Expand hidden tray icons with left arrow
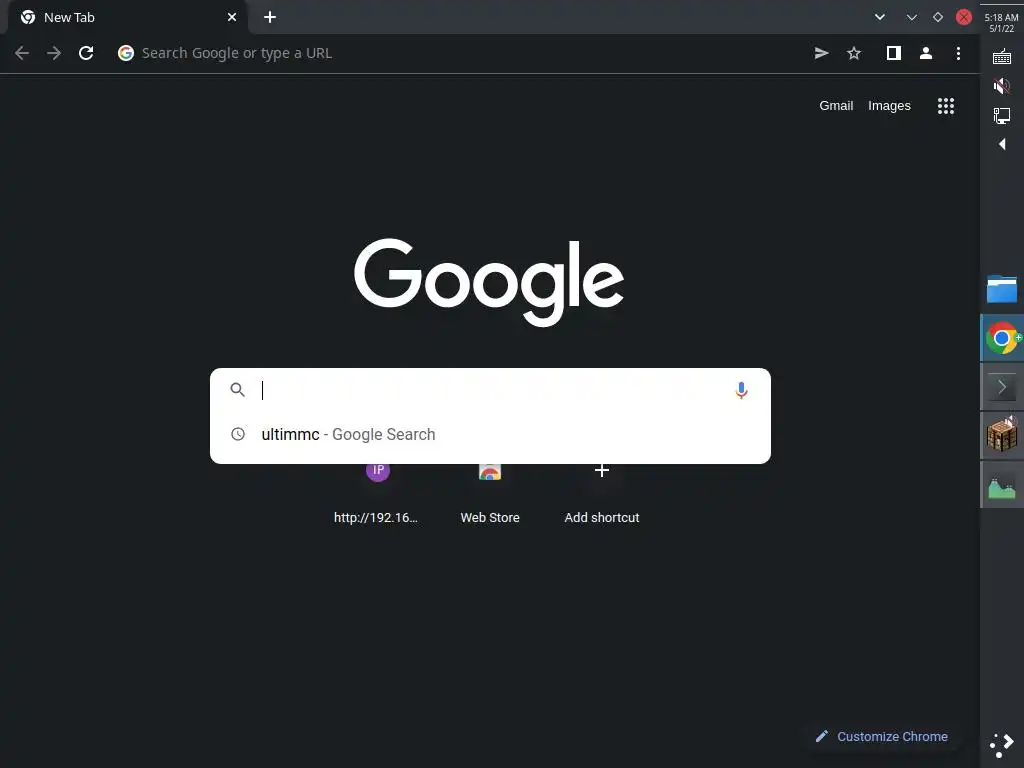The height and width of the screenshot is (768, 1024). click(x=1002, y=144)
